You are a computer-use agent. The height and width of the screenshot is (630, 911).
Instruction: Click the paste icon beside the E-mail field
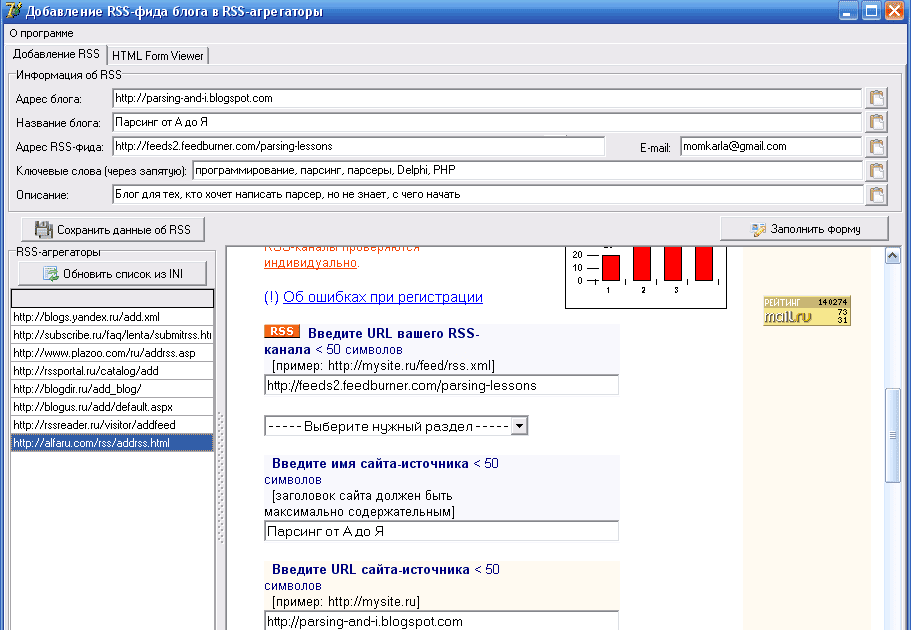876,146
